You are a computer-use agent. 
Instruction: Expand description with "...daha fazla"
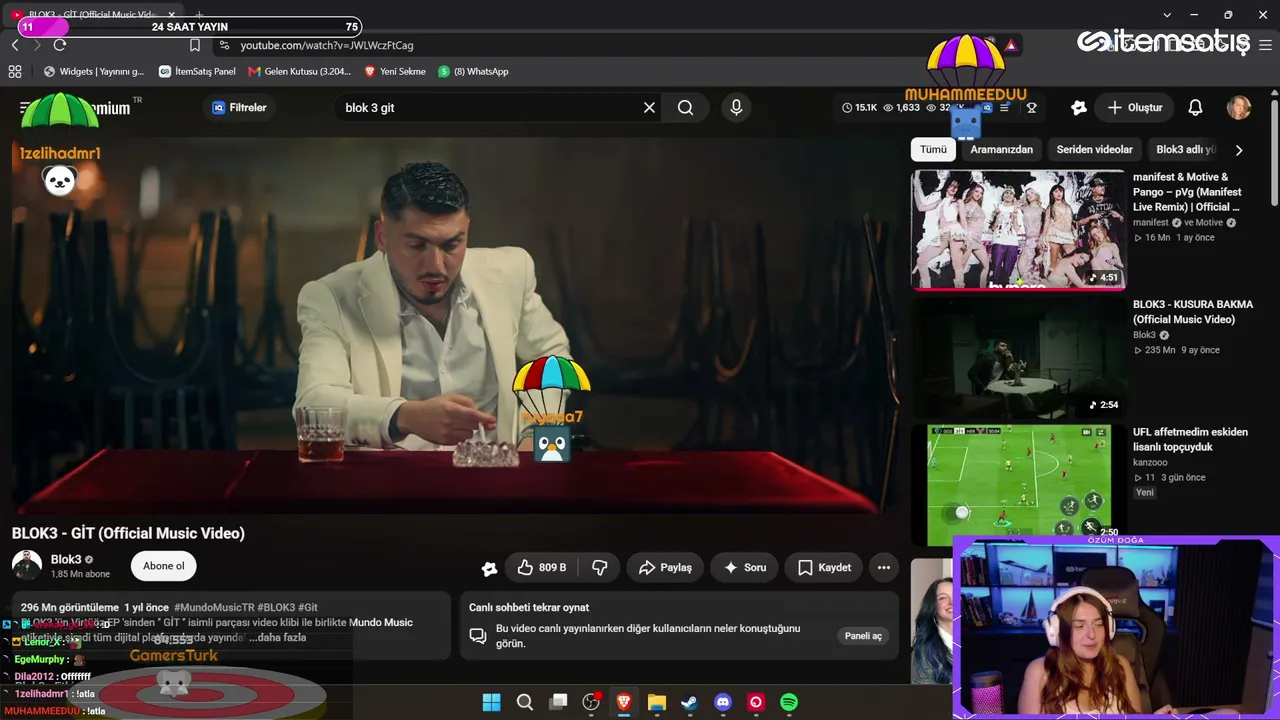(278, 638)
